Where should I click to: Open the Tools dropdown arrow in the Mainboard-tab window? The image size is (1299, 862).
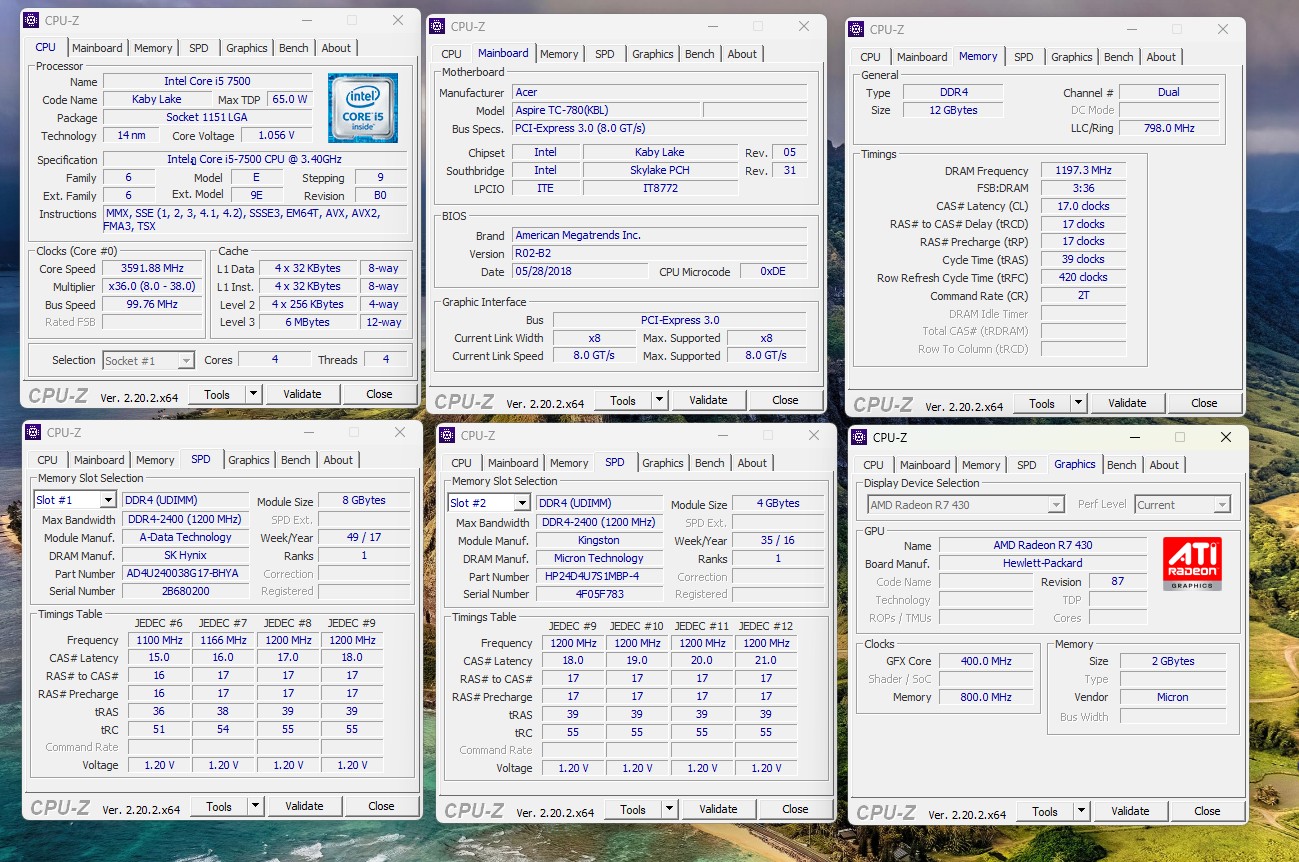tap(659, 400)
